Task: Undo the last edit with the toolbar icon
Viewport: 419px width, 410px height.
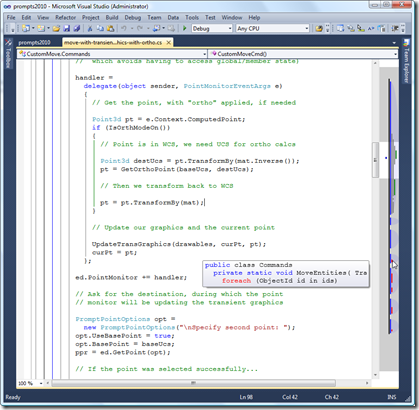Action: click(x=124, y=29)
